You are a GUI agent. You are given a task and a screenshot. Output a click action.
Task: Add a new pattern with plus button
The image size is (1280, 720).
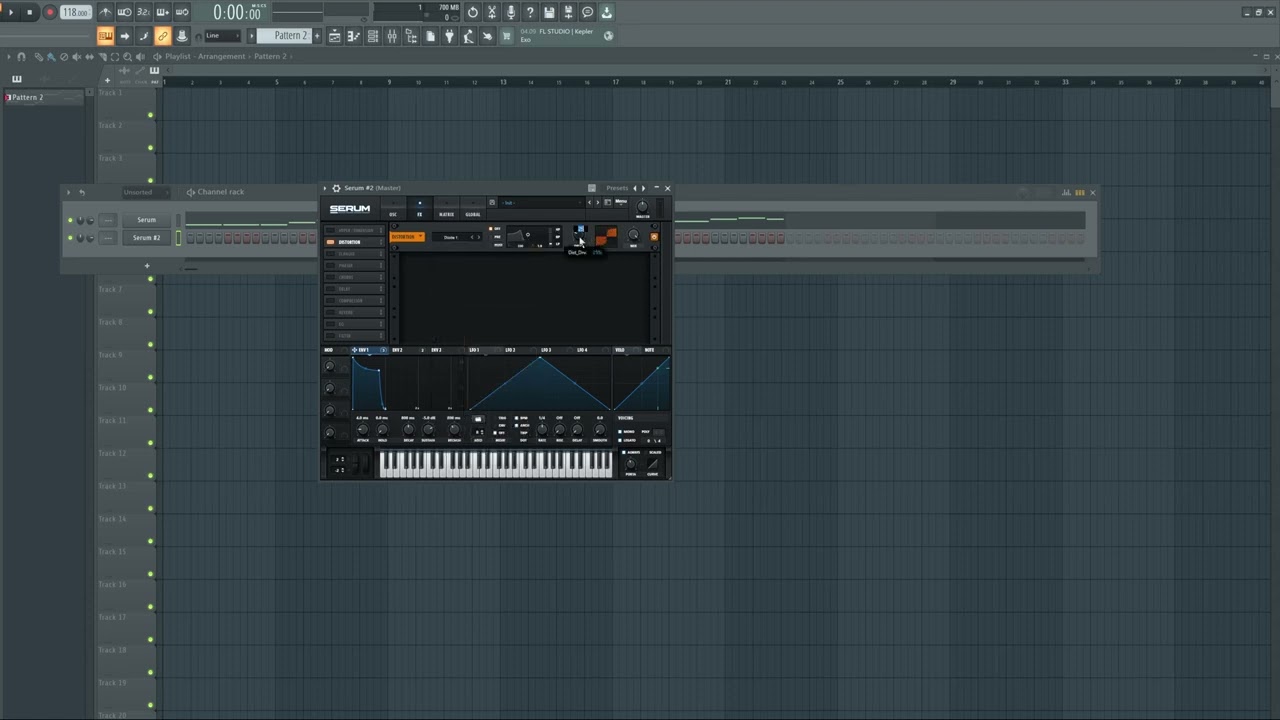coord(317,36)
